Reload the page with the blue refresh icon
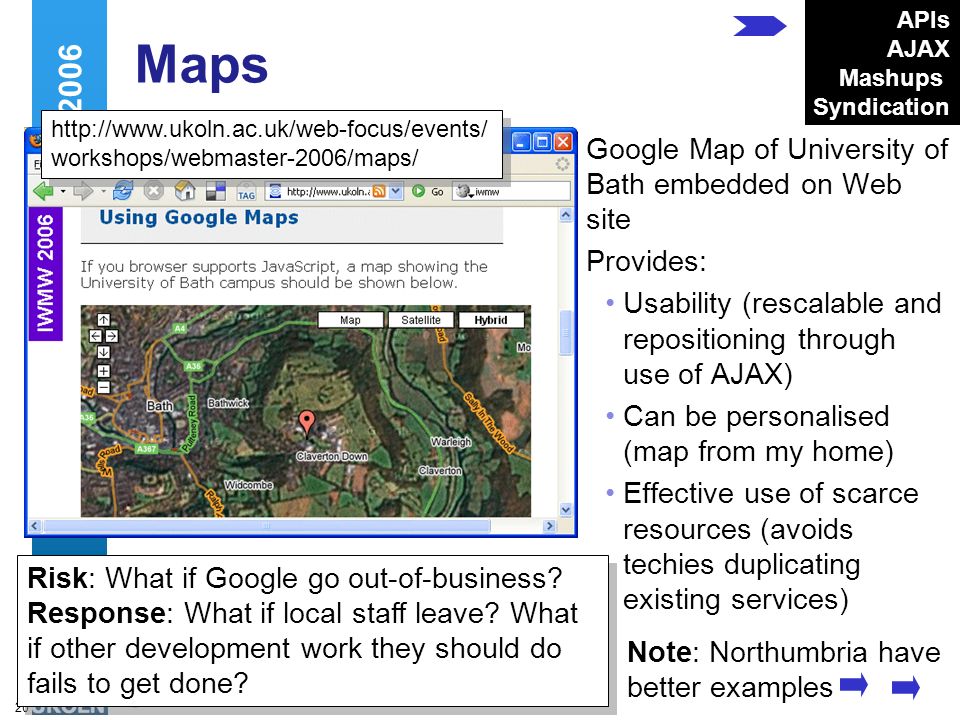 123,191
